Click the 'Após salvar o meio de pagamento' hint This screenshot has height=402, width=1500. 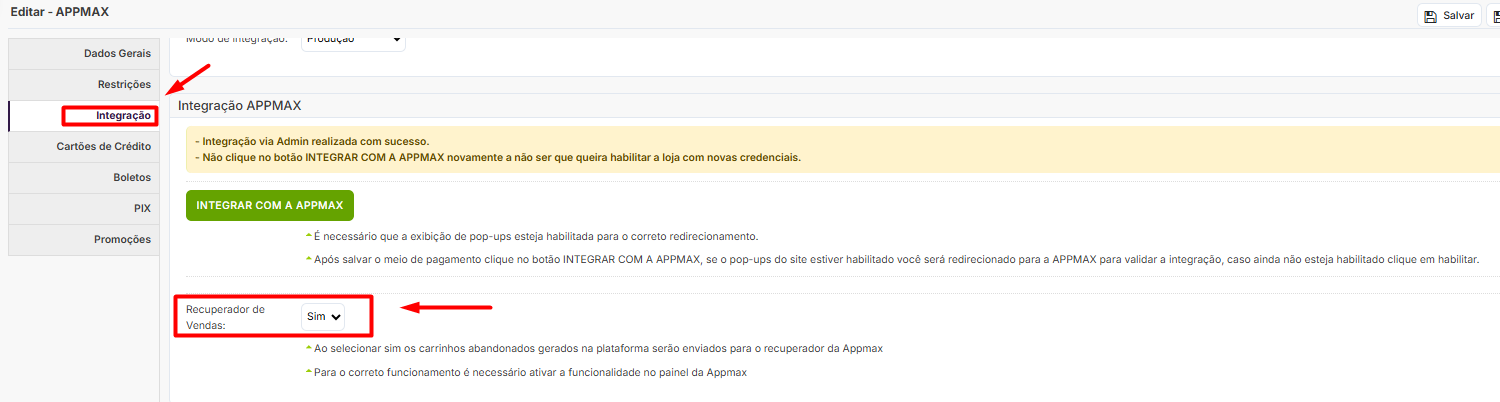point(896,260)
